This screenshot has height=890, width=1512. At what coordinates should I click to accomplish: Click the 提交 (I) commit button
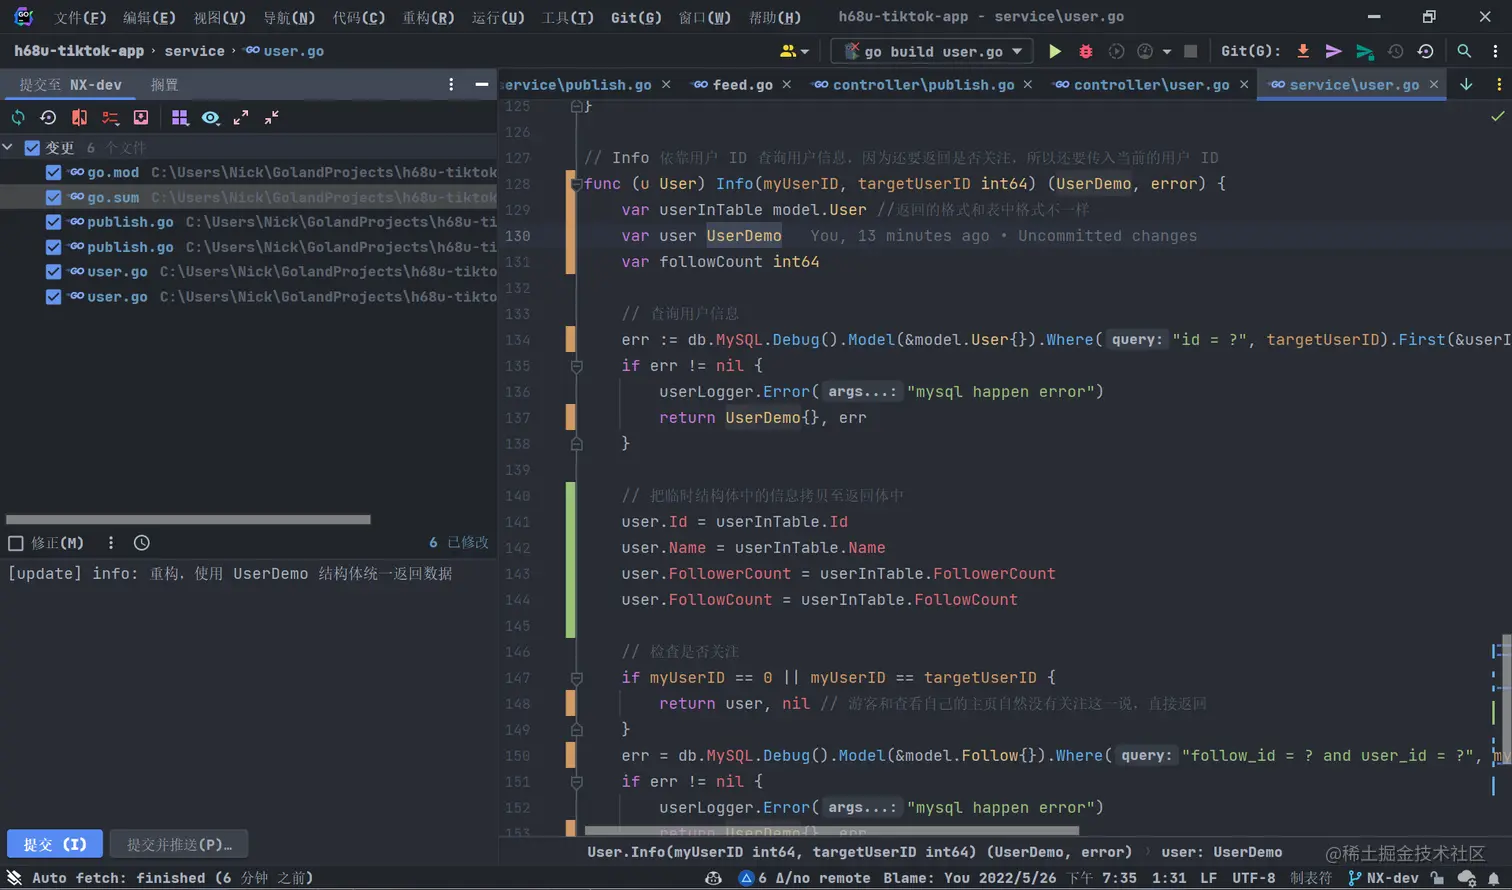pos(55,844)
